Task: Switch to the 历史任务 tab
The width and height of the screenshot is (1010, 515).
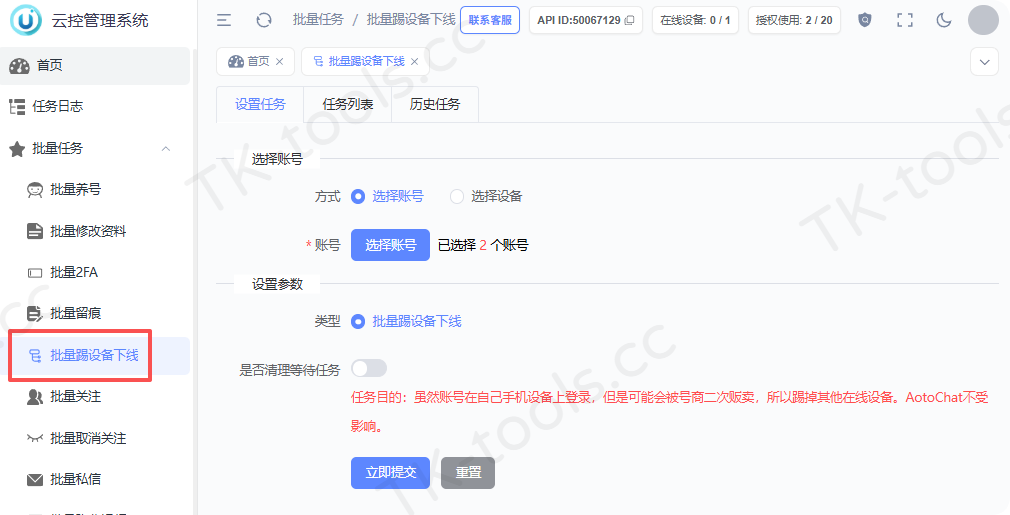Action: 435,104
